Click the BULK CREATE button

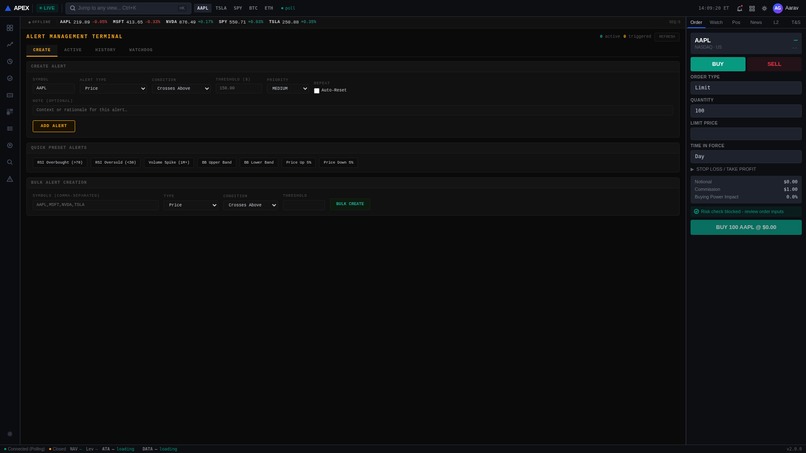[350, 204]
